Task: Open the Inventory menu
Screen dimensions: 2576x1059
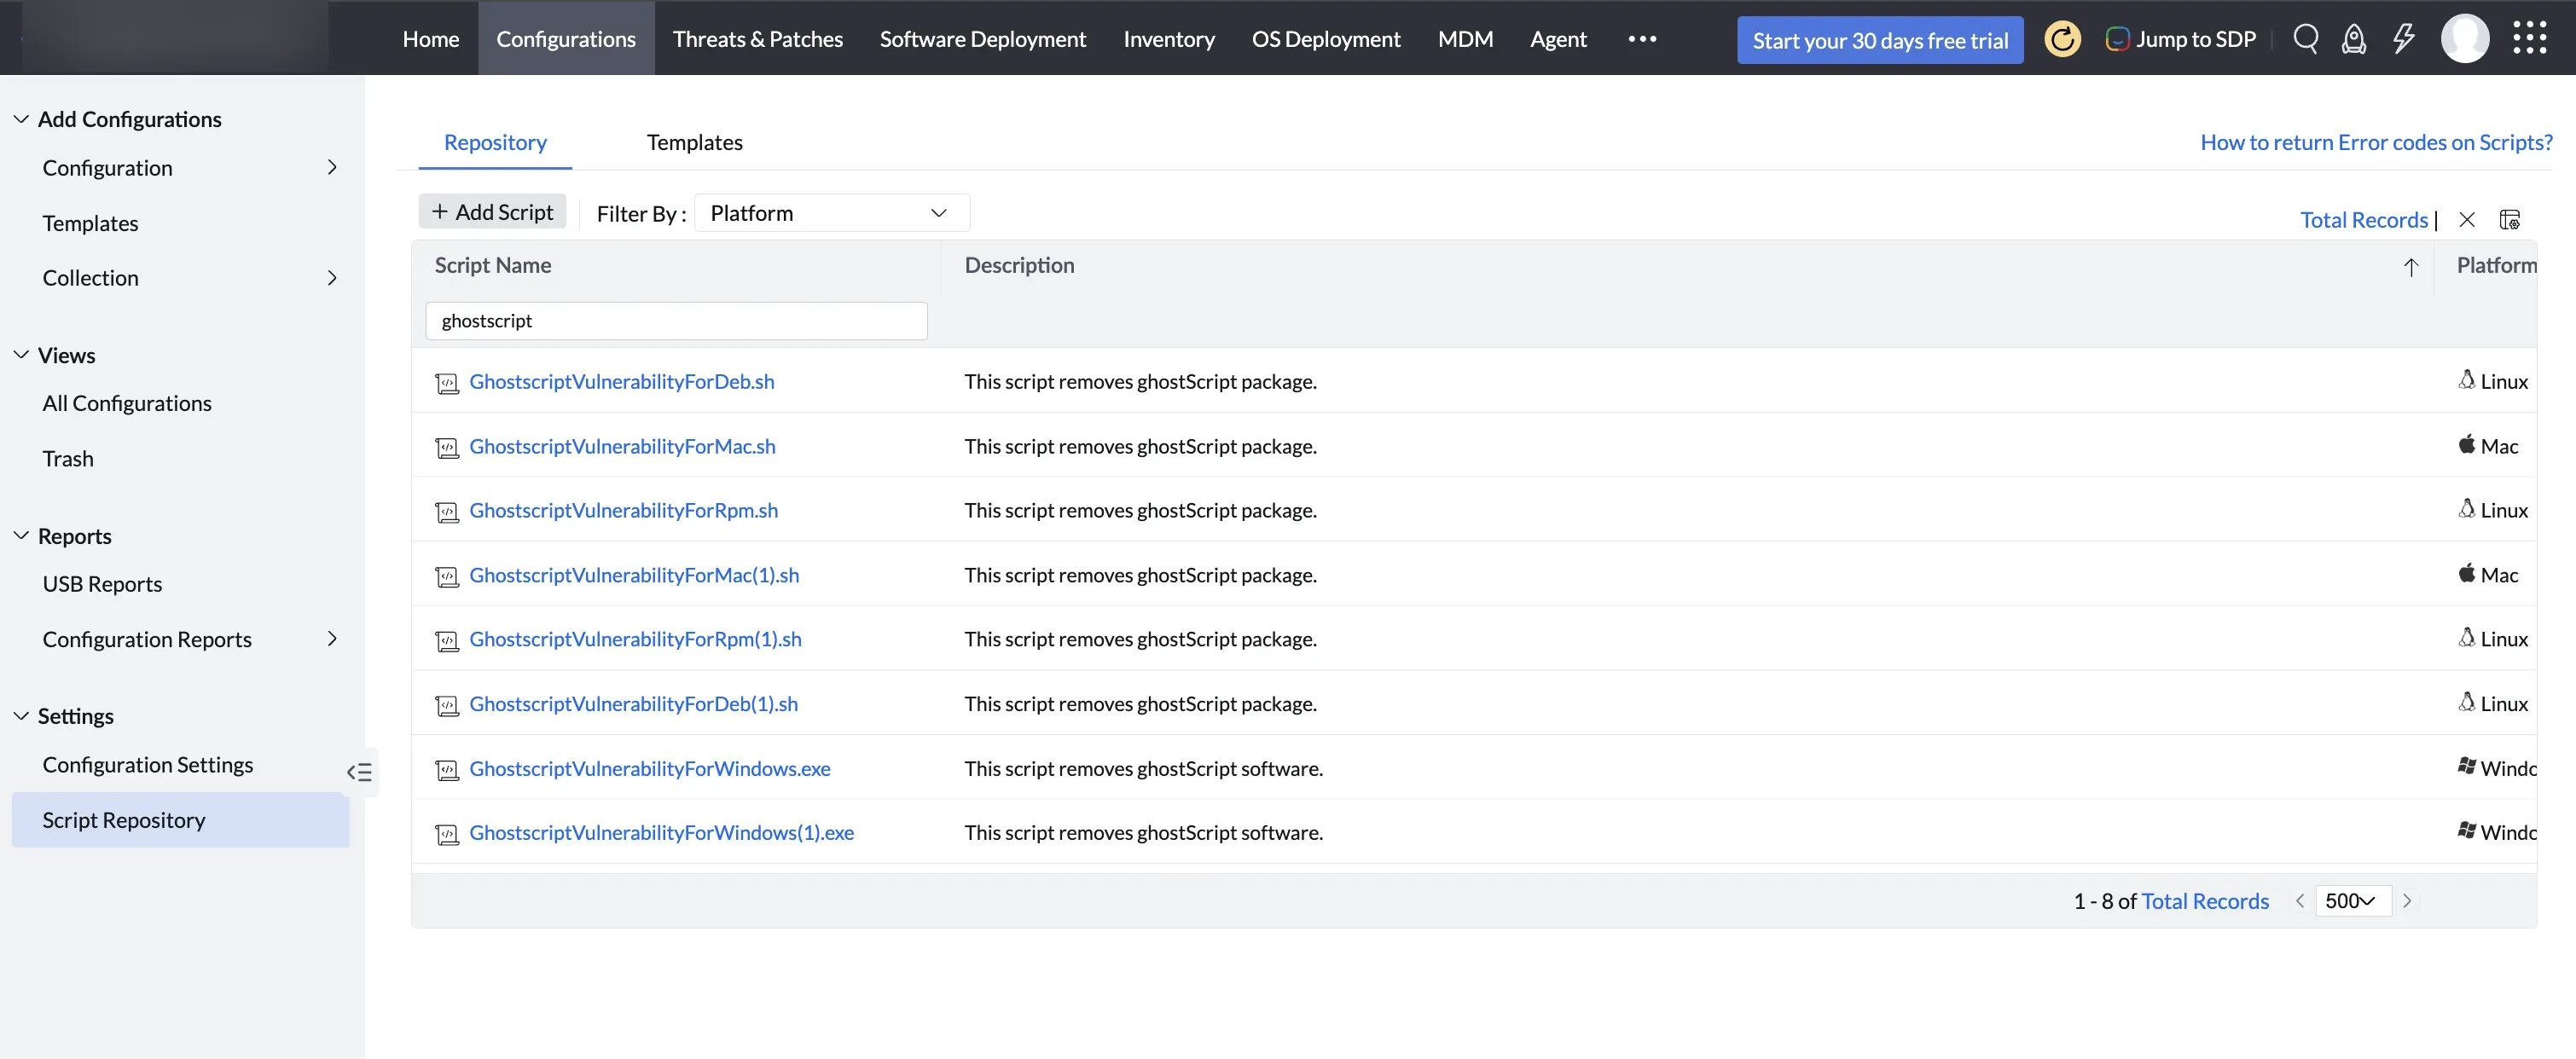Action: (1168, 39)
